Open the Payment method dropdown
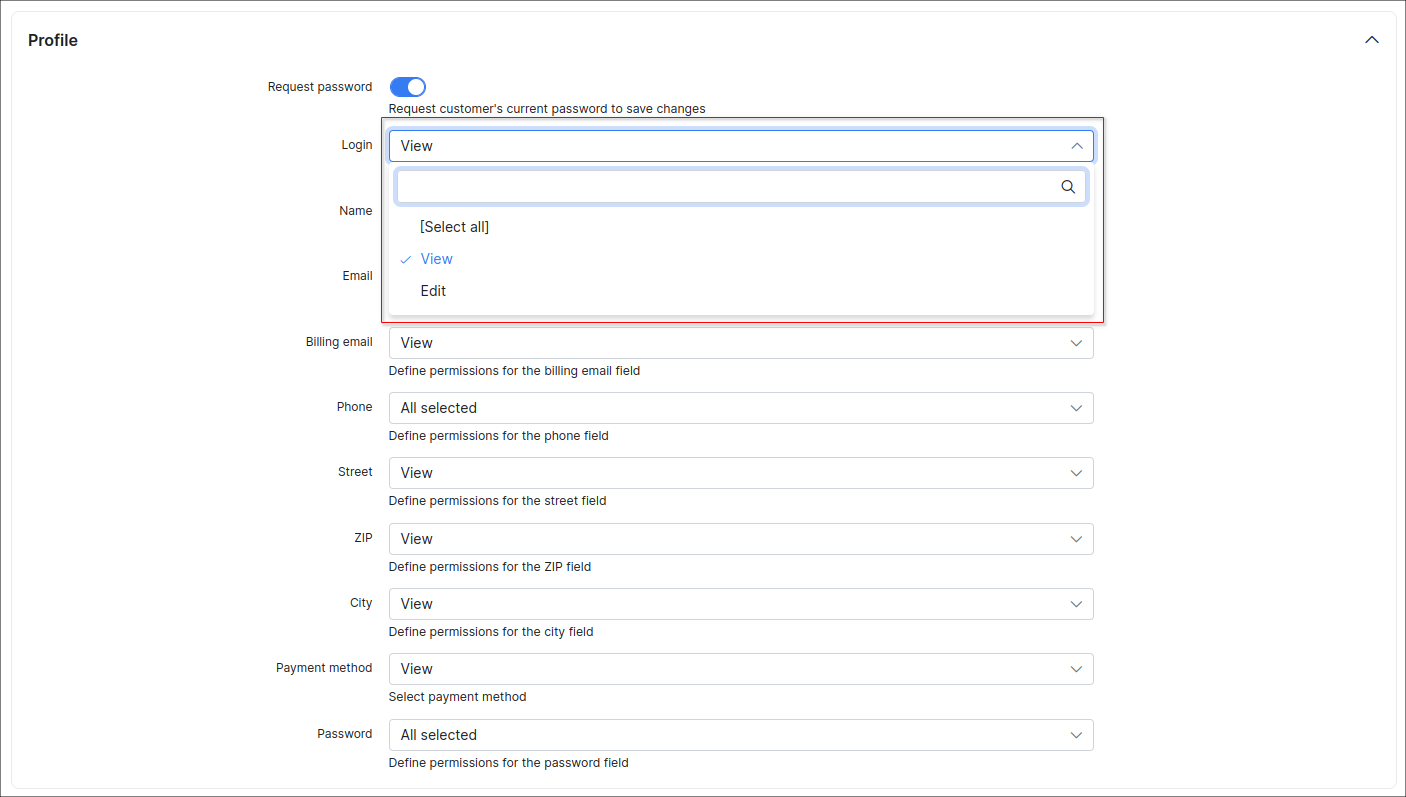 [740, 669]
